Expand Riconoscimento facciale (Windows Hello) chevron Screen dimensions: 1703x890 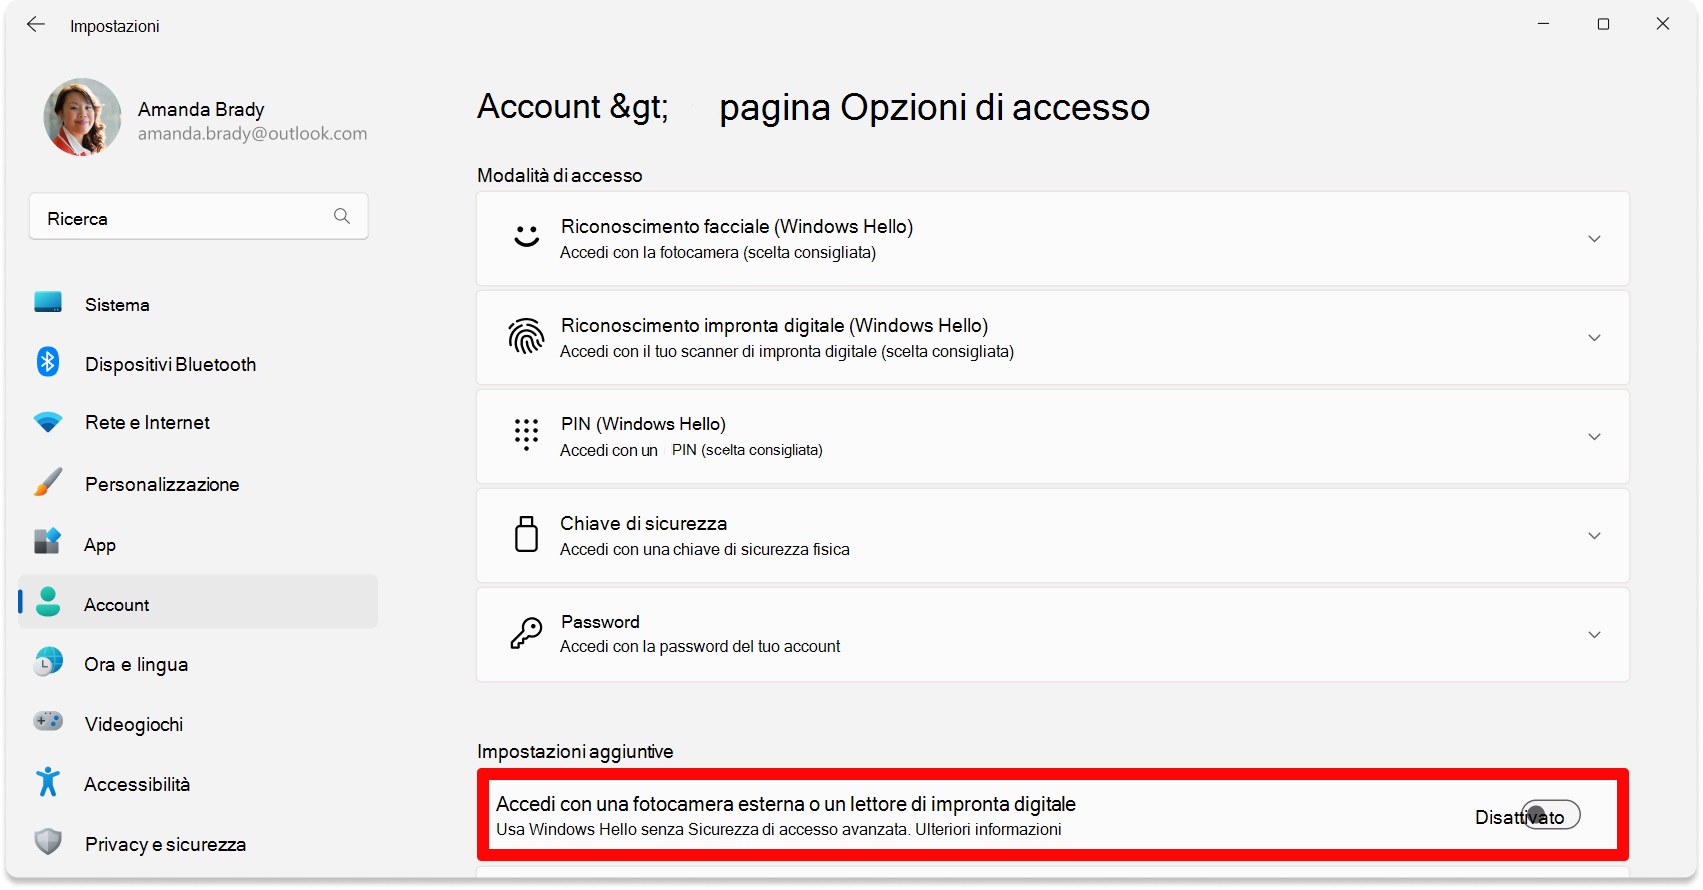click(1594, 239)
